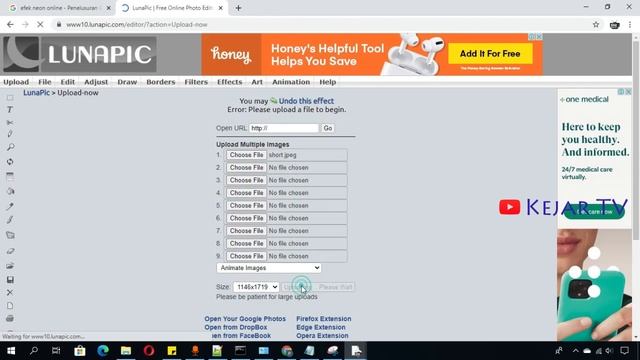The image size is (640, 360).
Task: Click Open from DropBox link
Action: [236, 327]
